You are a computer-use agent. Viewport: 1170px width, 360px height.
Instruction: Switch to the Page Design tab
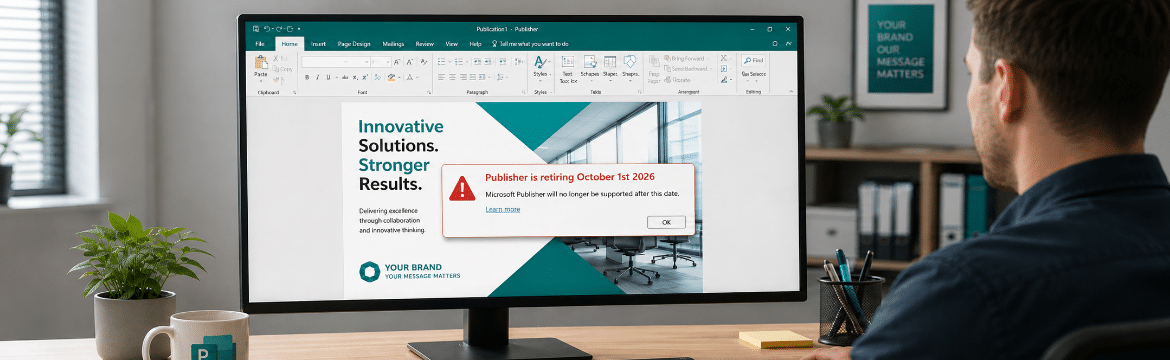[354, 44]
